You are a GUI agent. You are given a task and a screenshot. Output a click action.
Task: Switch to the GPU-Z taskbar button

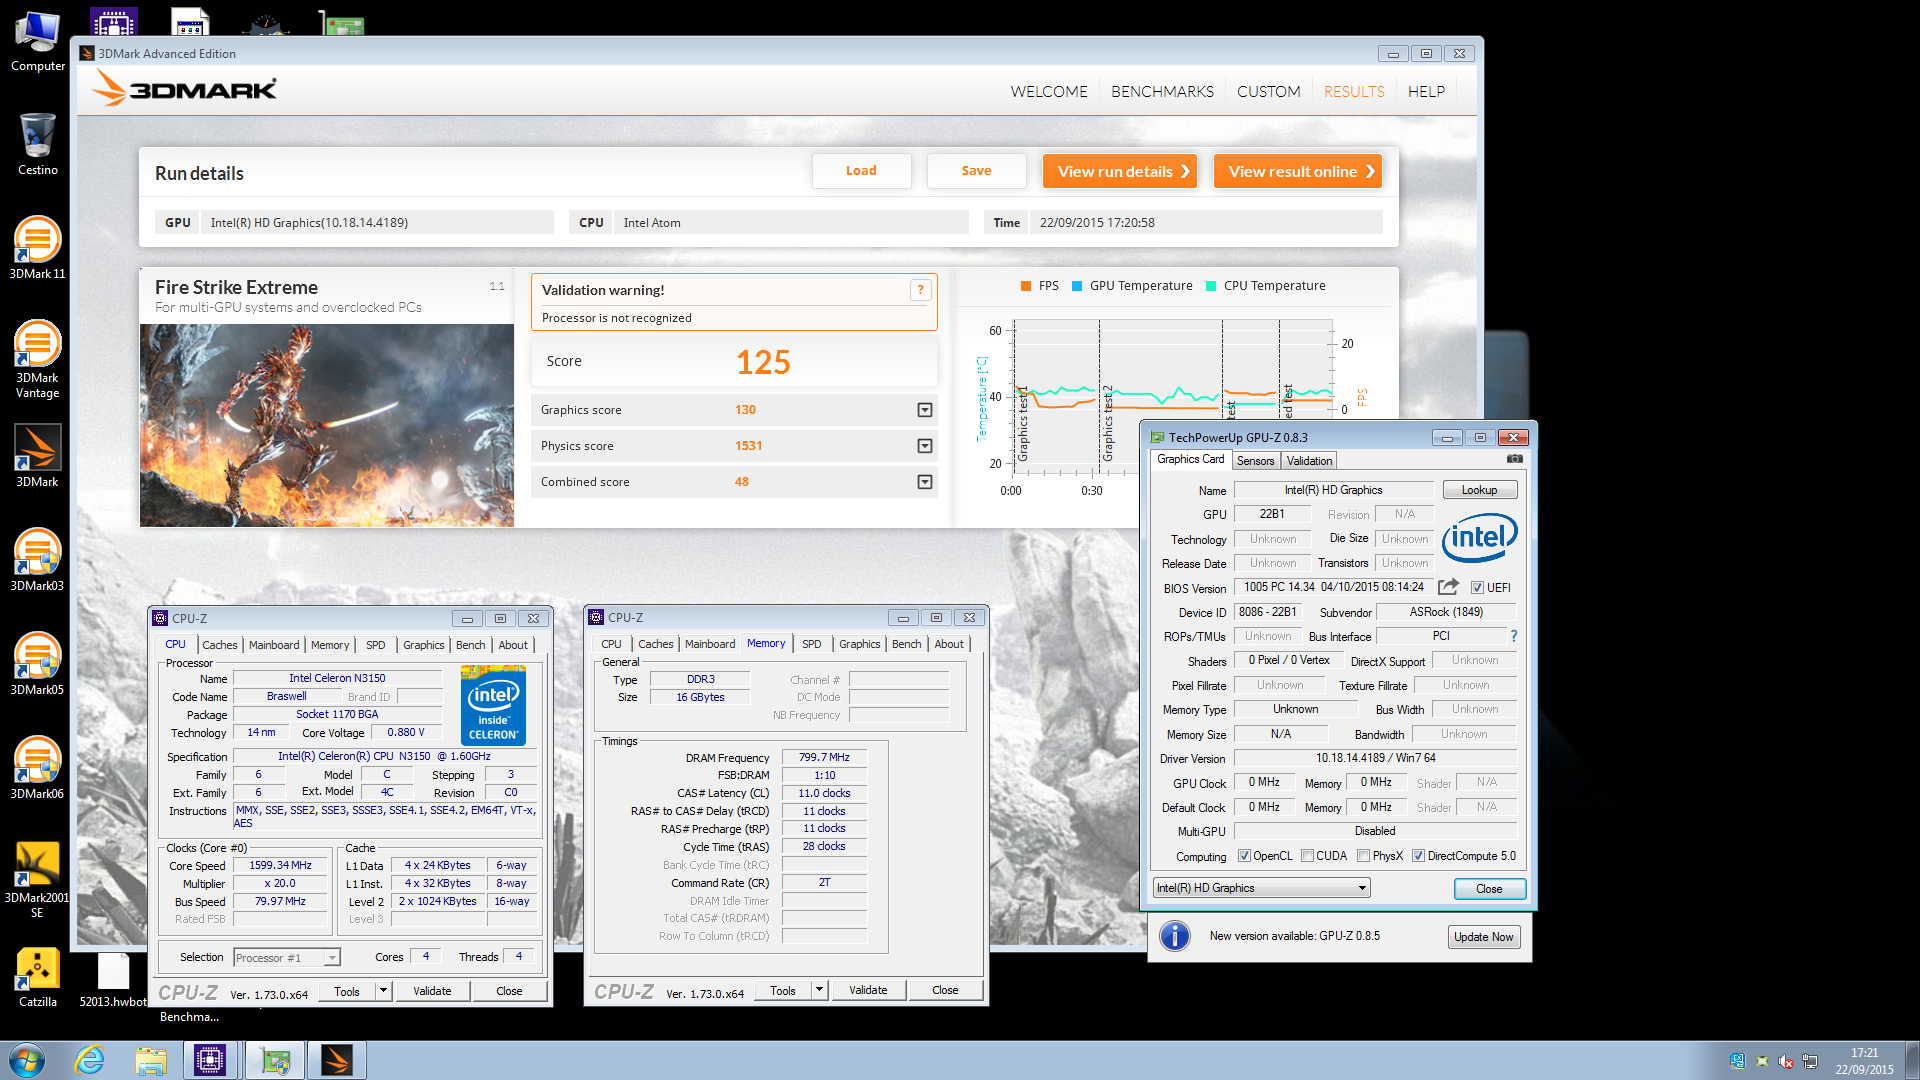[274, 1060]
